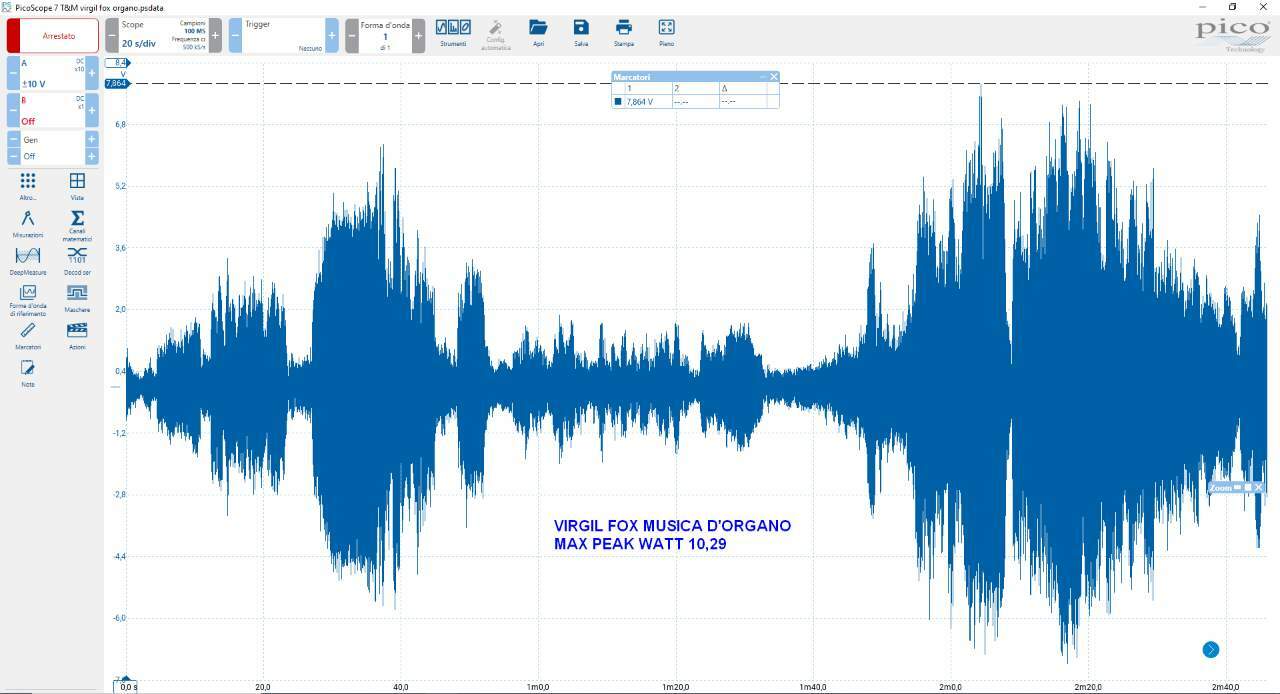
Task: Open the Decod ser serial decoding tool
Action: coord(77,261)
